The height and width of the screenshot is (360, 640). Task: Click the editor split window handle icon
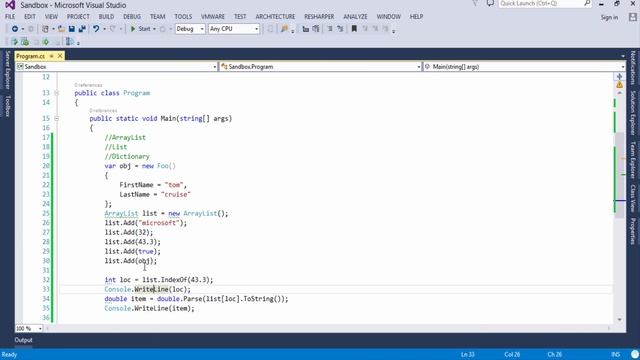(x=620, y=76)
